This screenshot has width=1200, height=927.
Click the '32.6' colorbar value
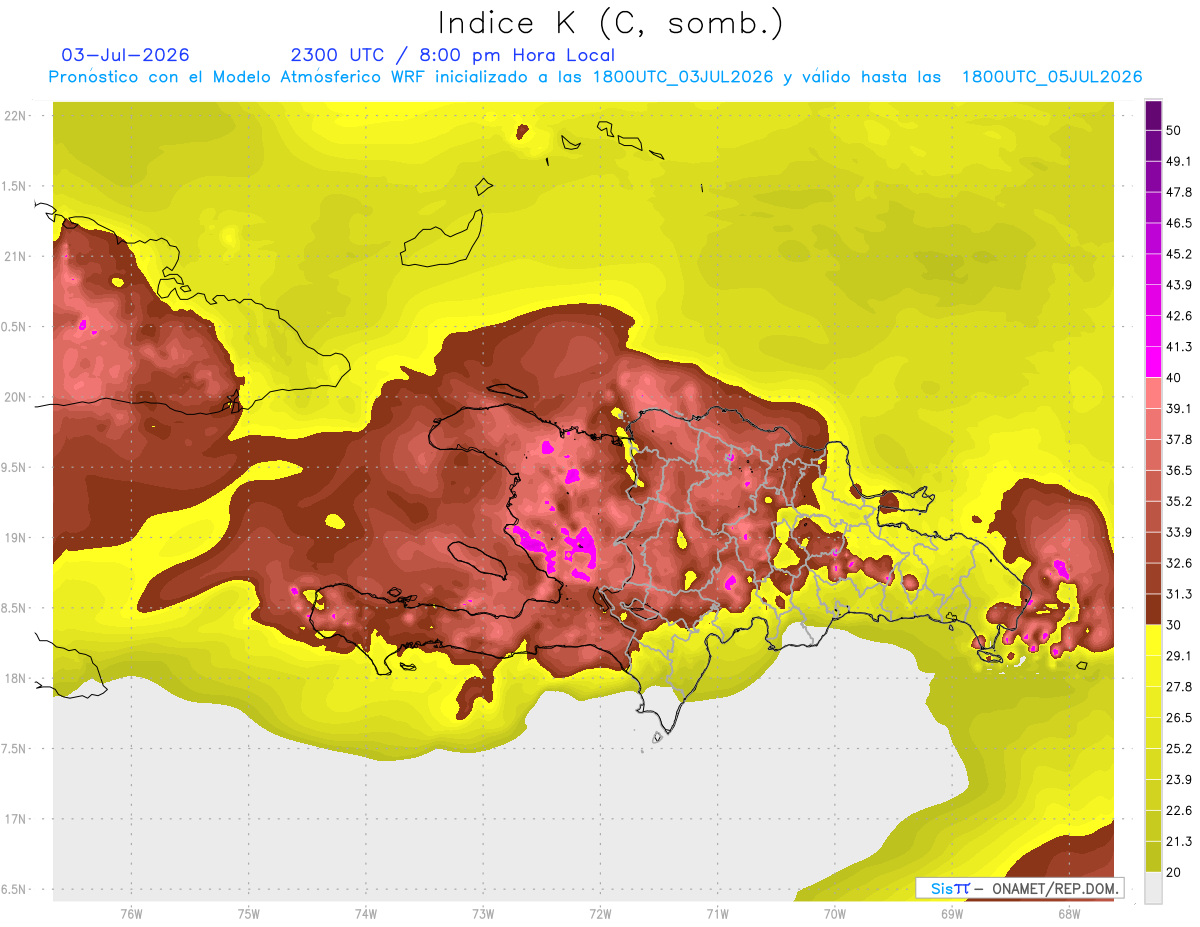tap(1181, 563)
